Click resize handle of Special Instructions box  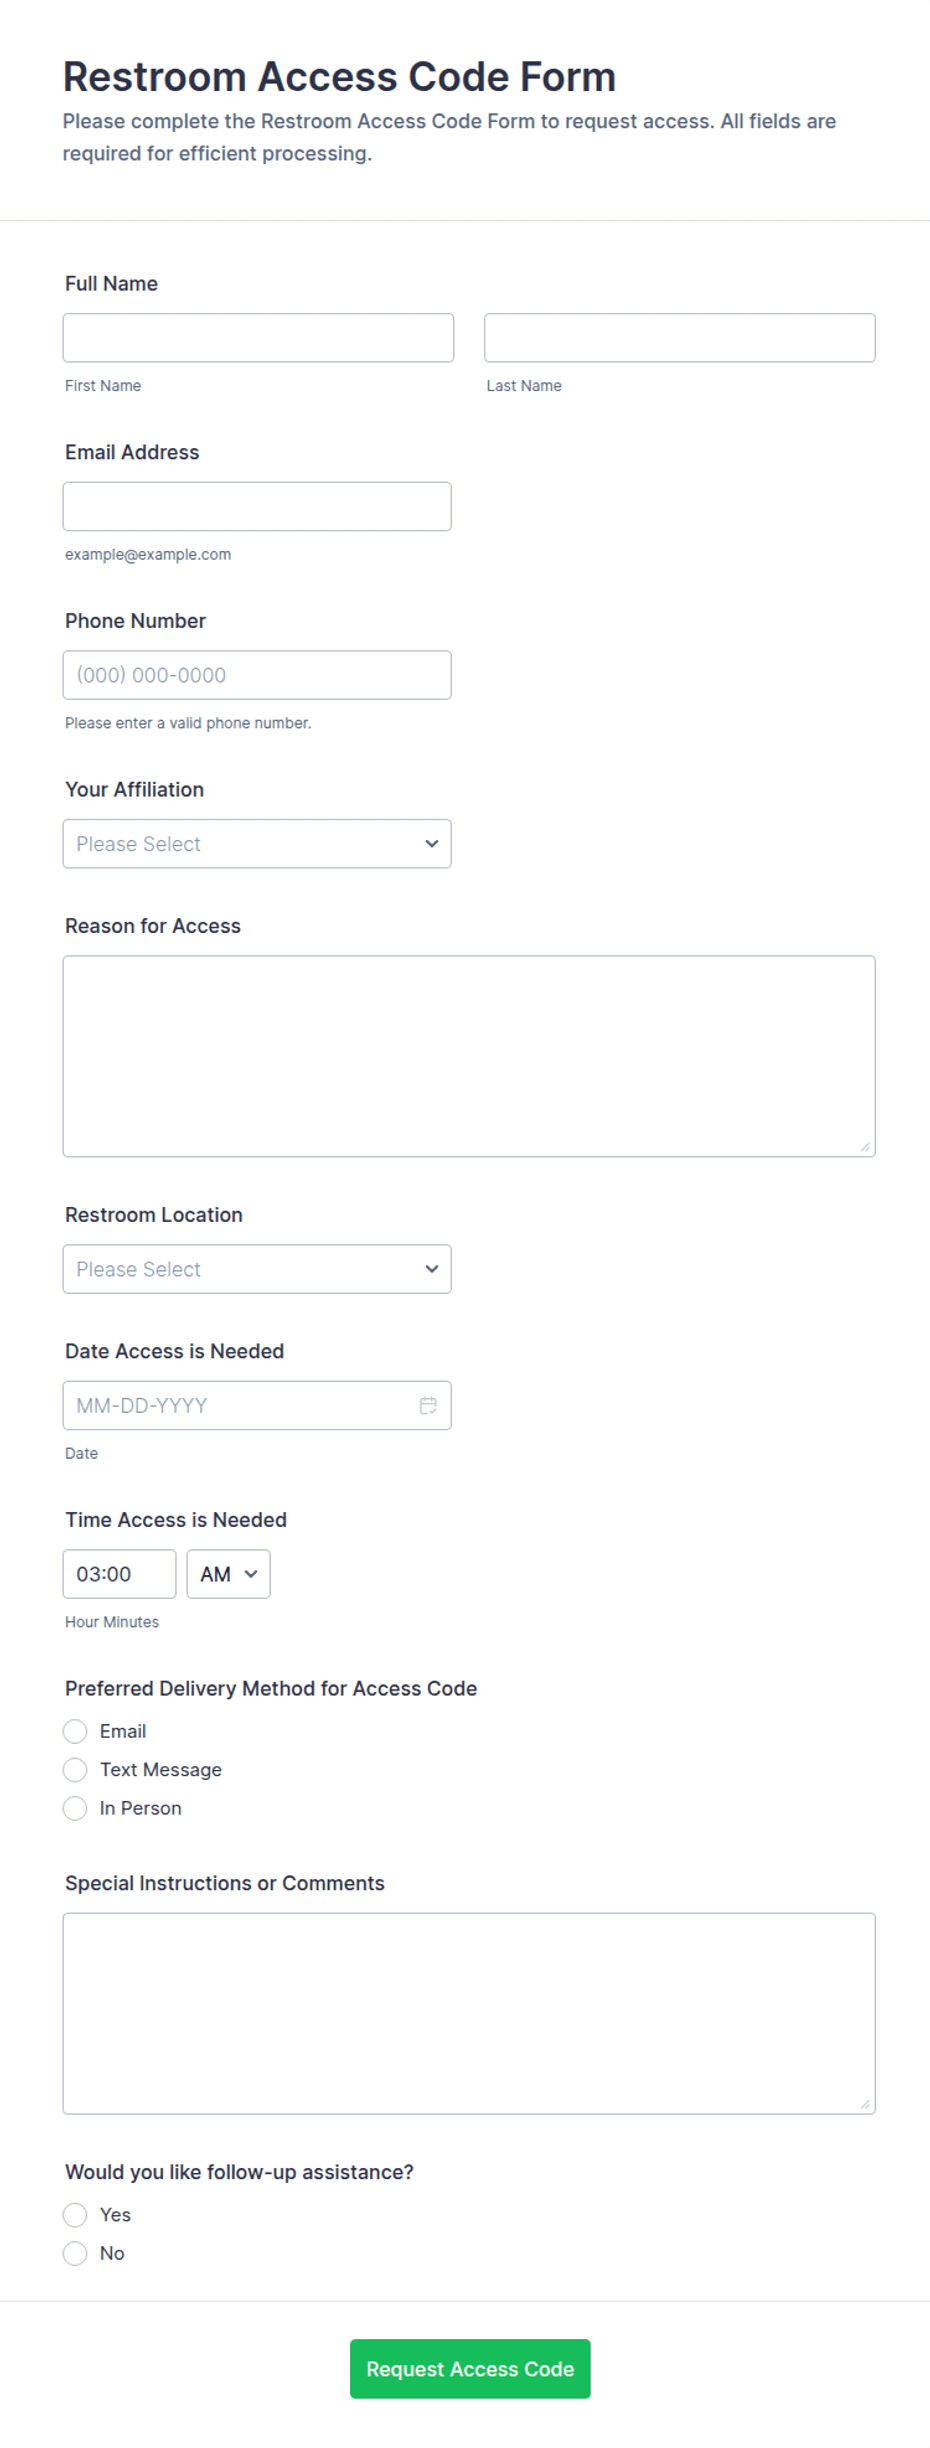point(865,2104)
